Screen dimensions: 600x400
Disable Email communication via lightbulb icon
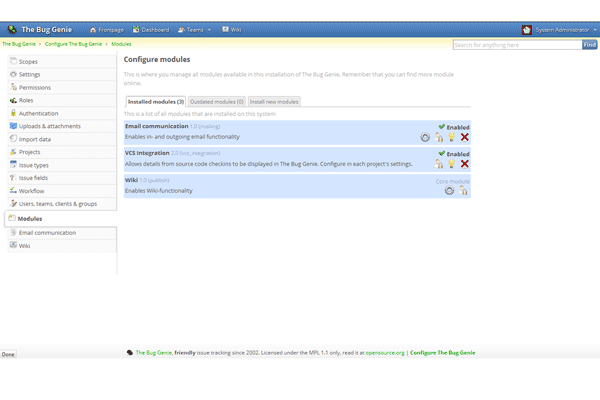coord(452,137)
